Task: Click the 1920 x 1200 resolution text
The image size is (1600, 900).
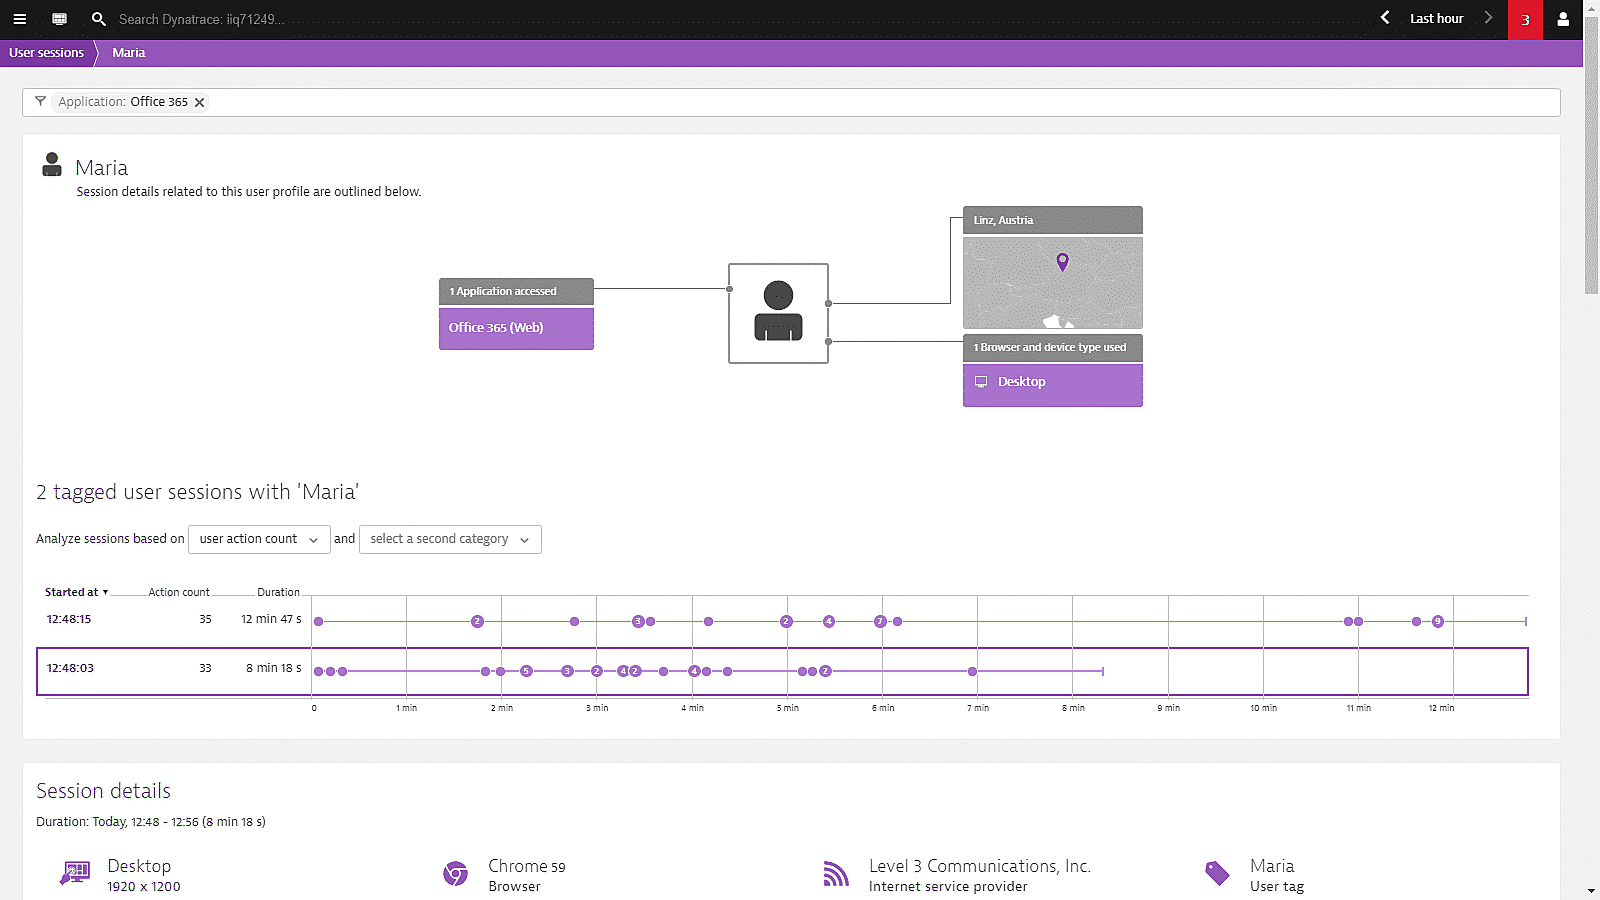Action: pos(144,887)
